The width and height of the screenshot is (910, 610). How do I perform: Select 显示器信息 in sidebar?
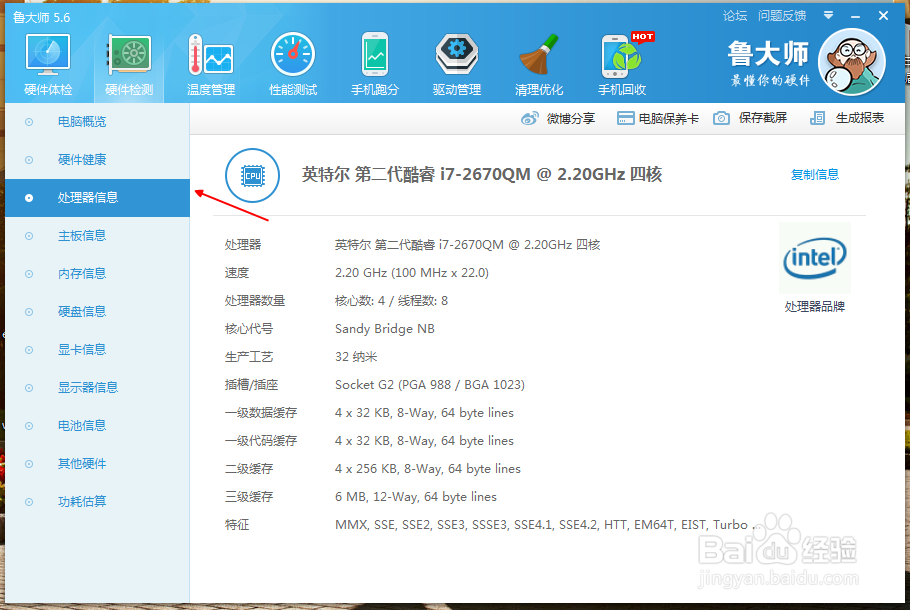click(x=98, y=388)
